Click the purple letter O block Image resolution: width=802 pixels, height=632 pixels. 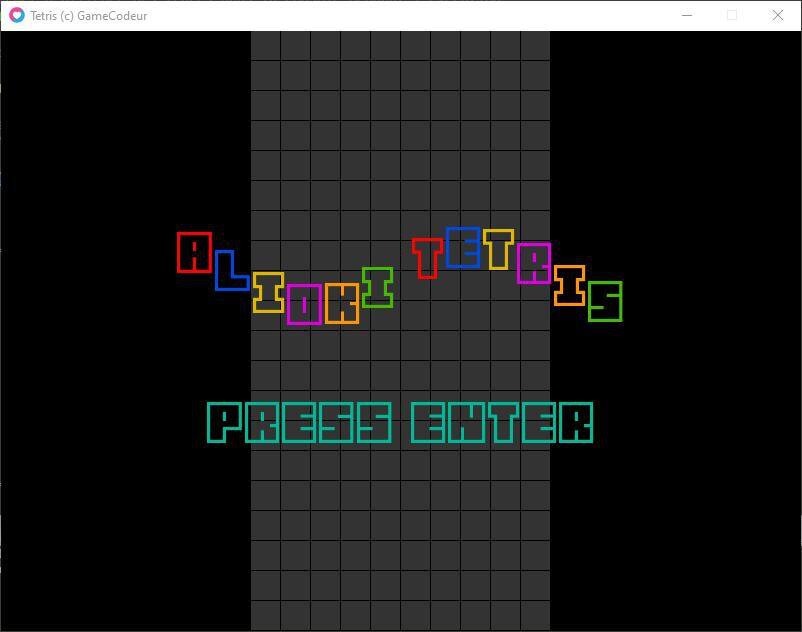pyautogui.click(x=304, y=304)
